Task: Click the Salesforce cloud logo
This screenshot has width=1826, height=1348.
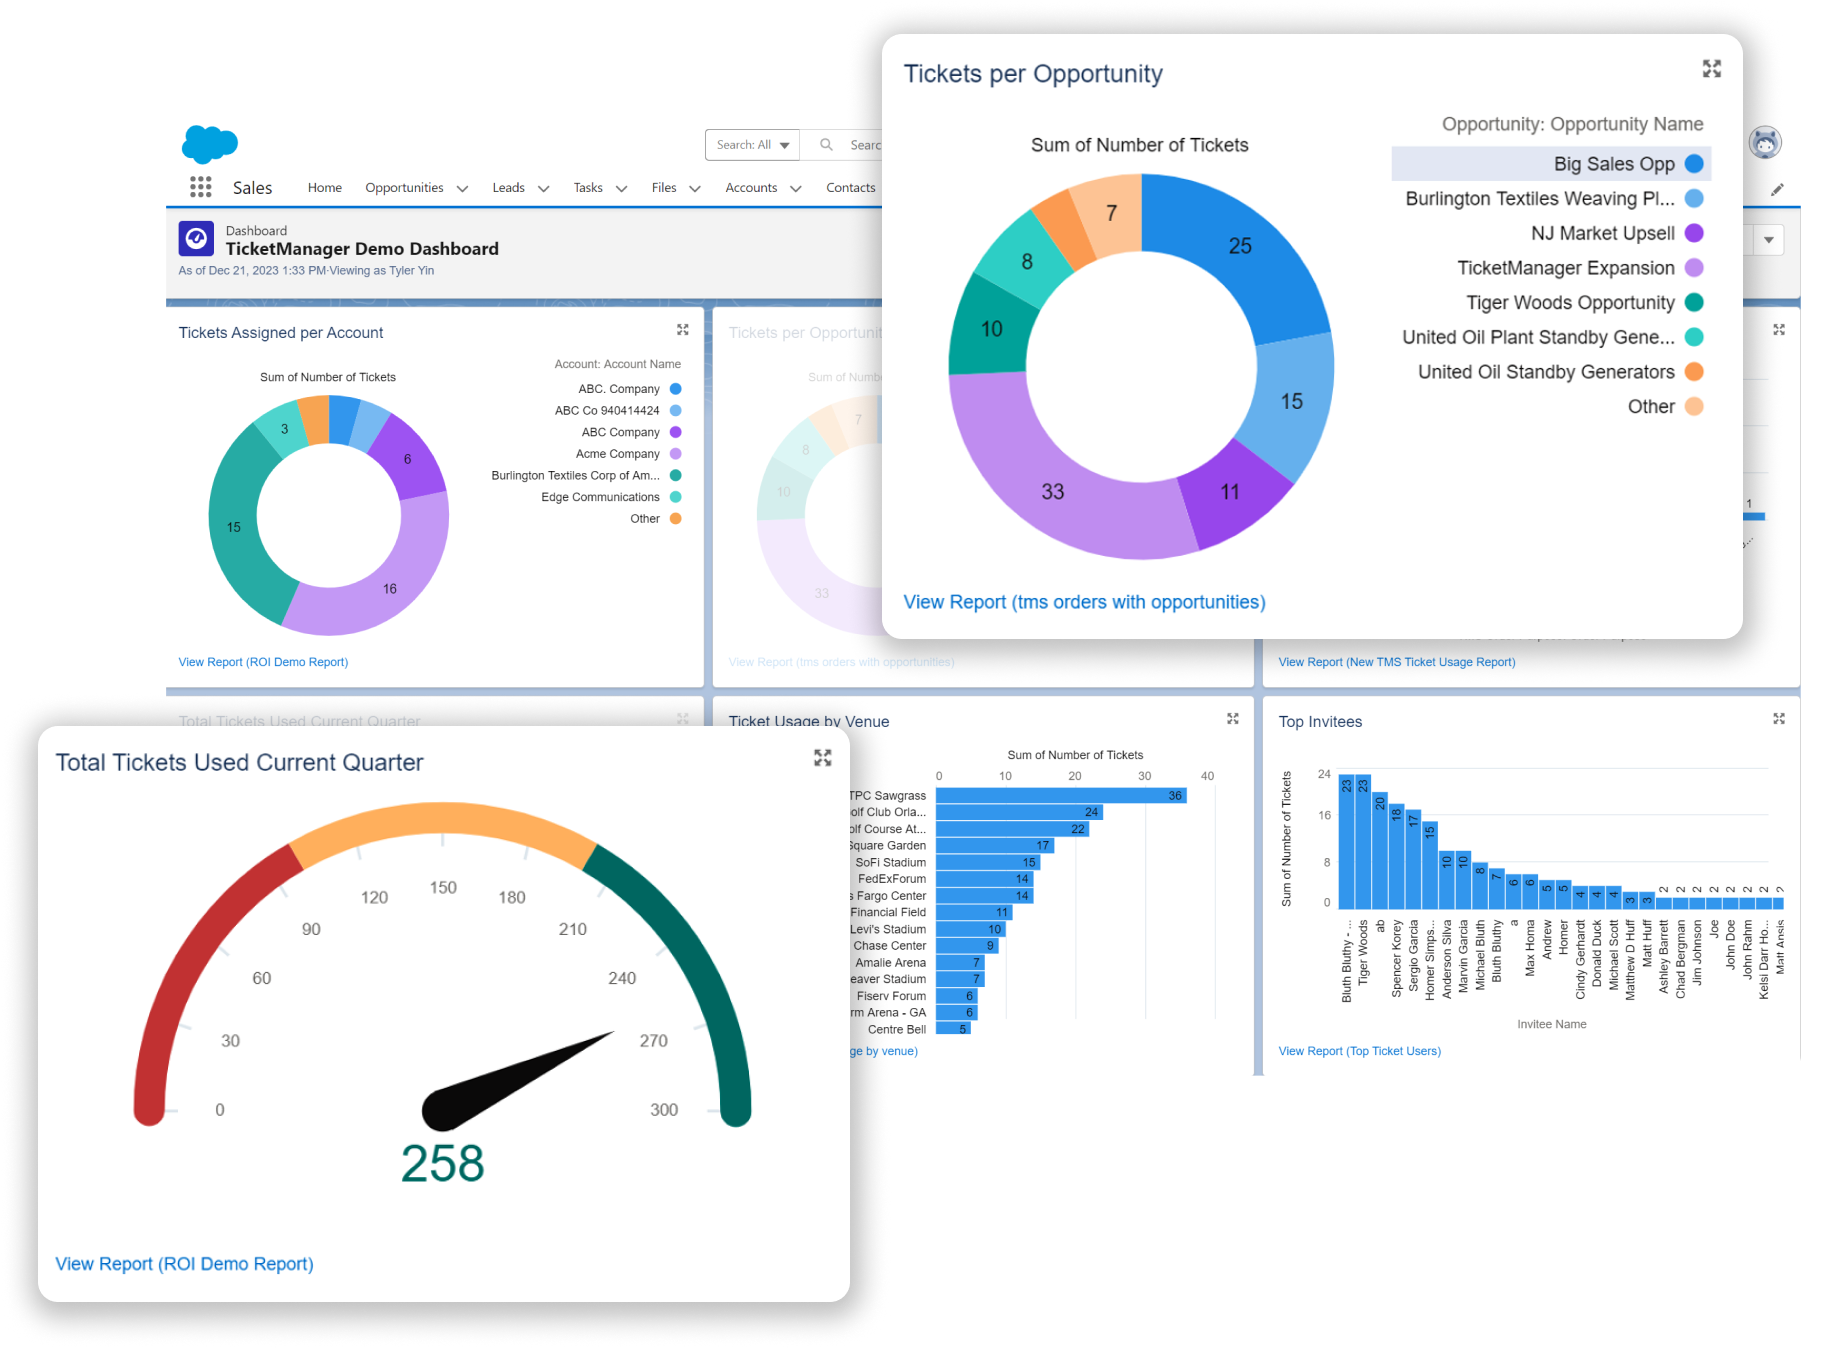Action: coord(207,145)
